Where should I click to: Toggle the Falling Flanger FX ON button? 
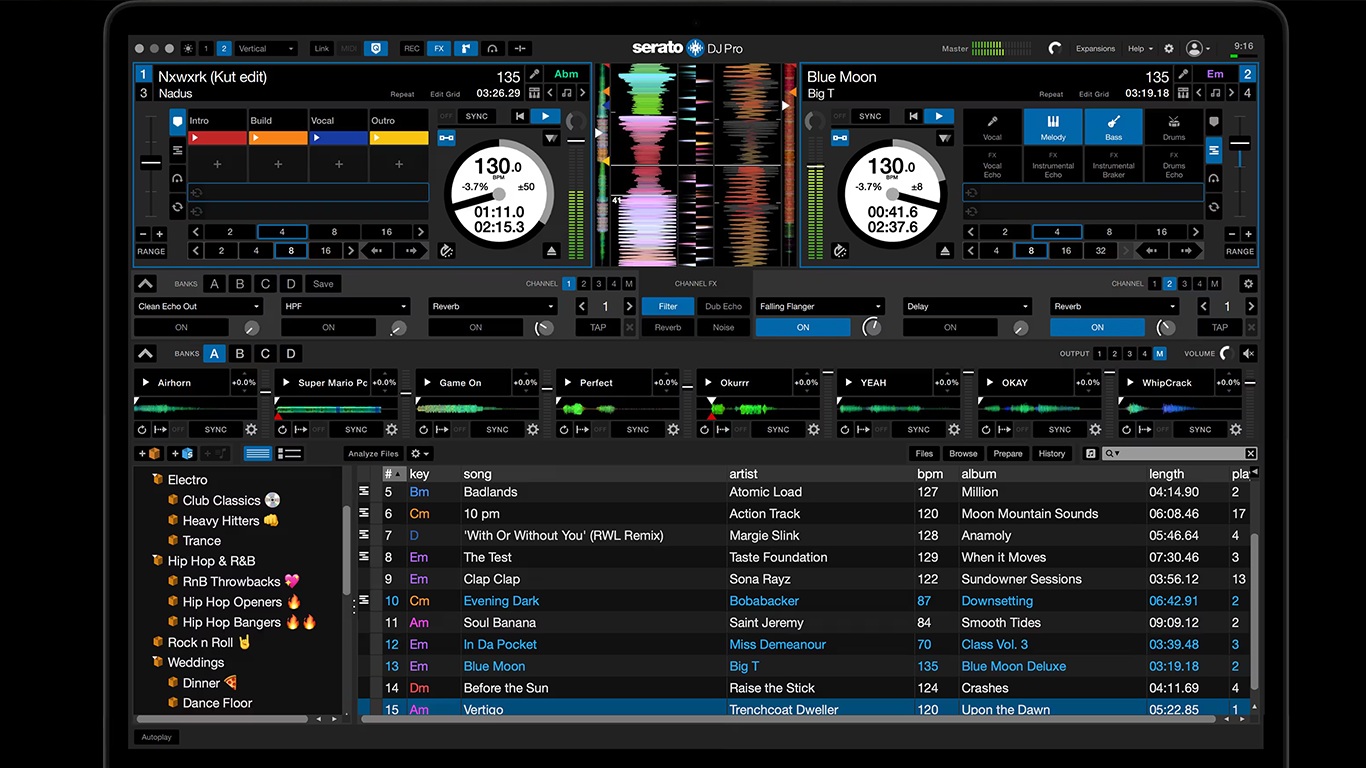[803, 327]
